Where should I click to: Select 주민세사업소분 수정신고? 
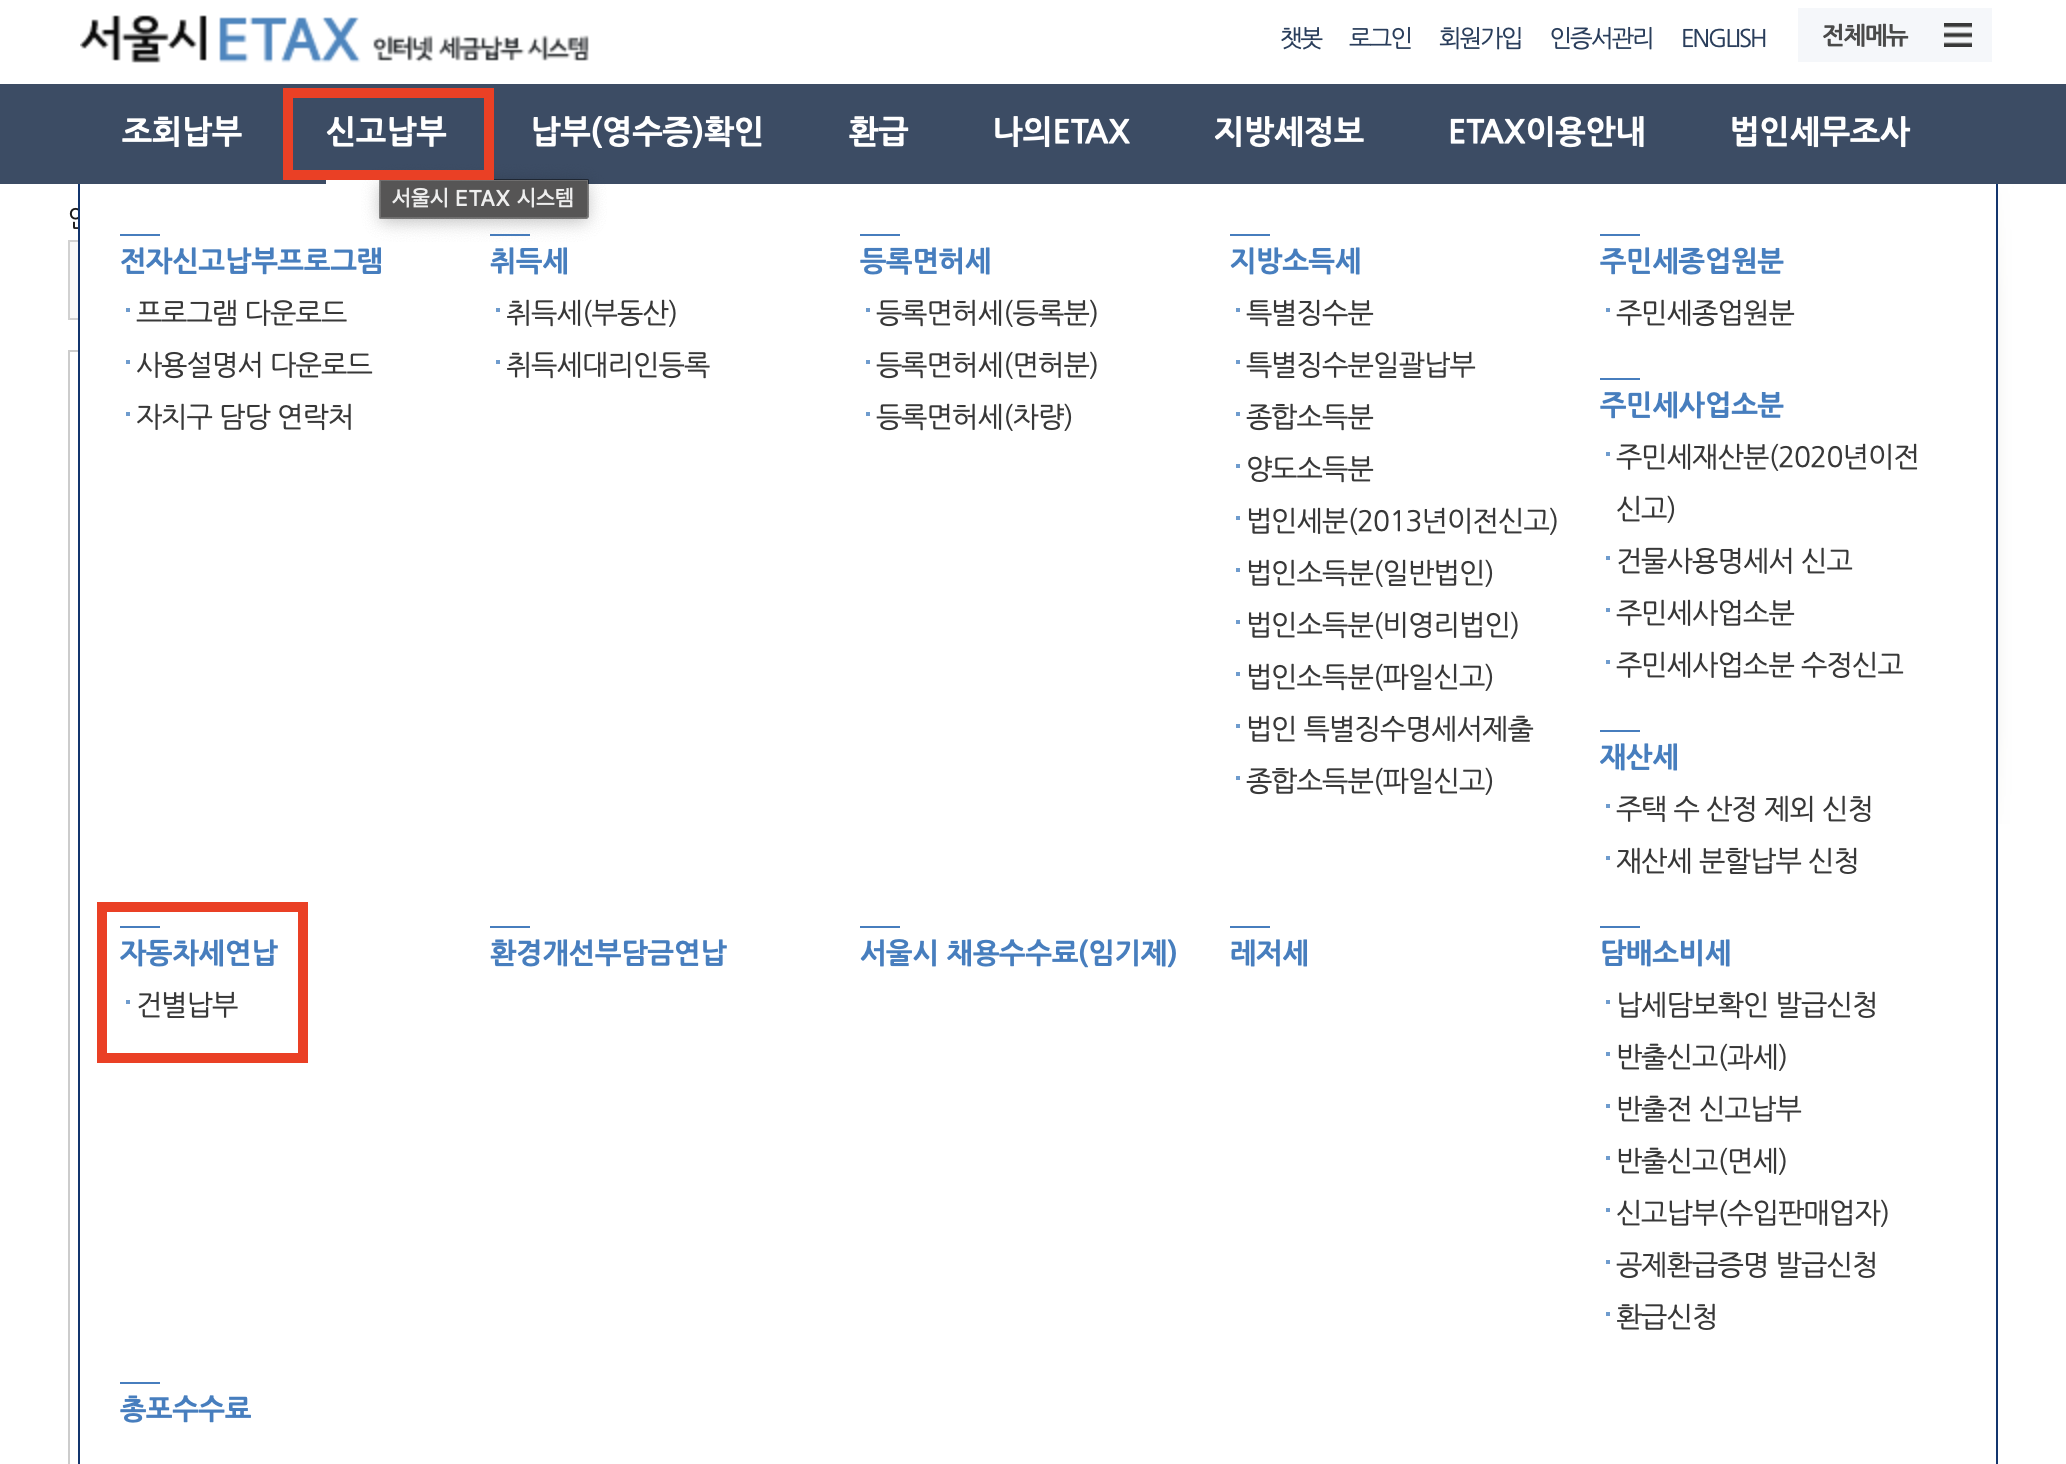pyautogui.click(x=1760, y=664)
